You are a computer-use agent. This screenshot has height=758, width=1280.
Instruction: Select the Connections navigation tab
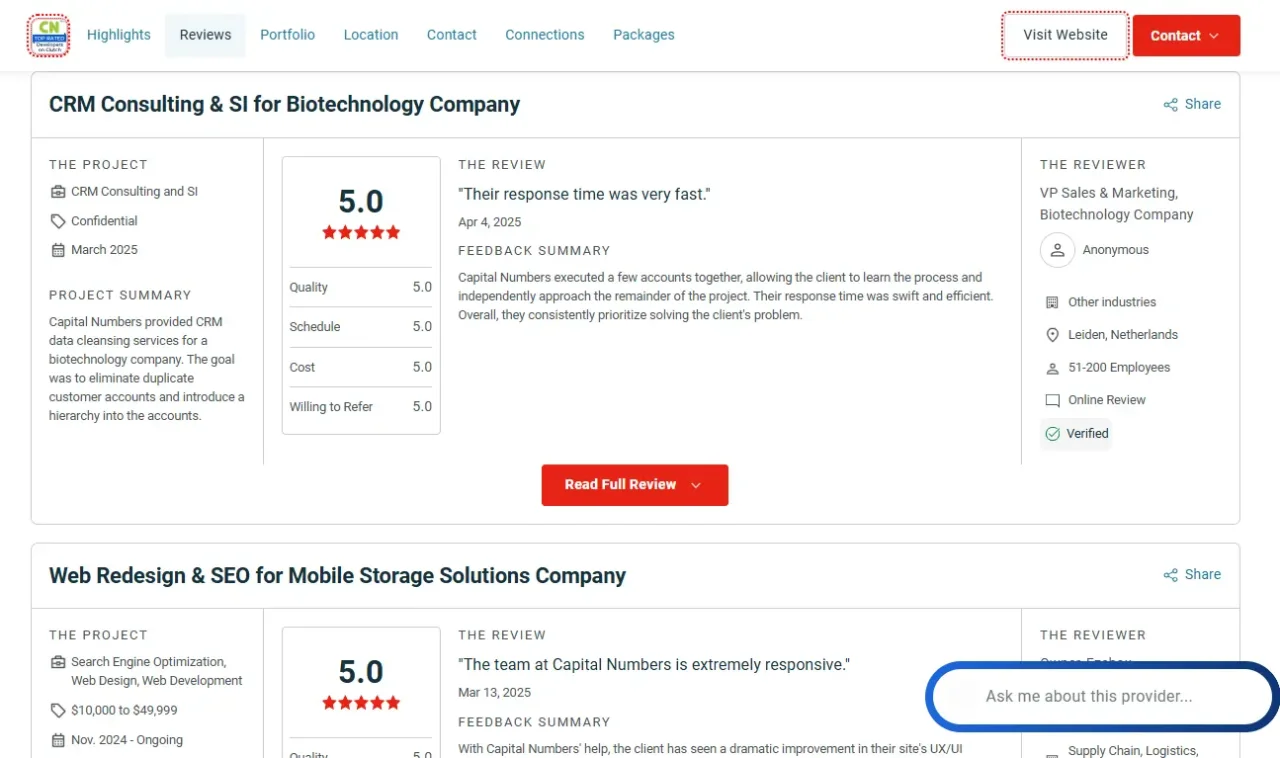click(x=544, y=35)
